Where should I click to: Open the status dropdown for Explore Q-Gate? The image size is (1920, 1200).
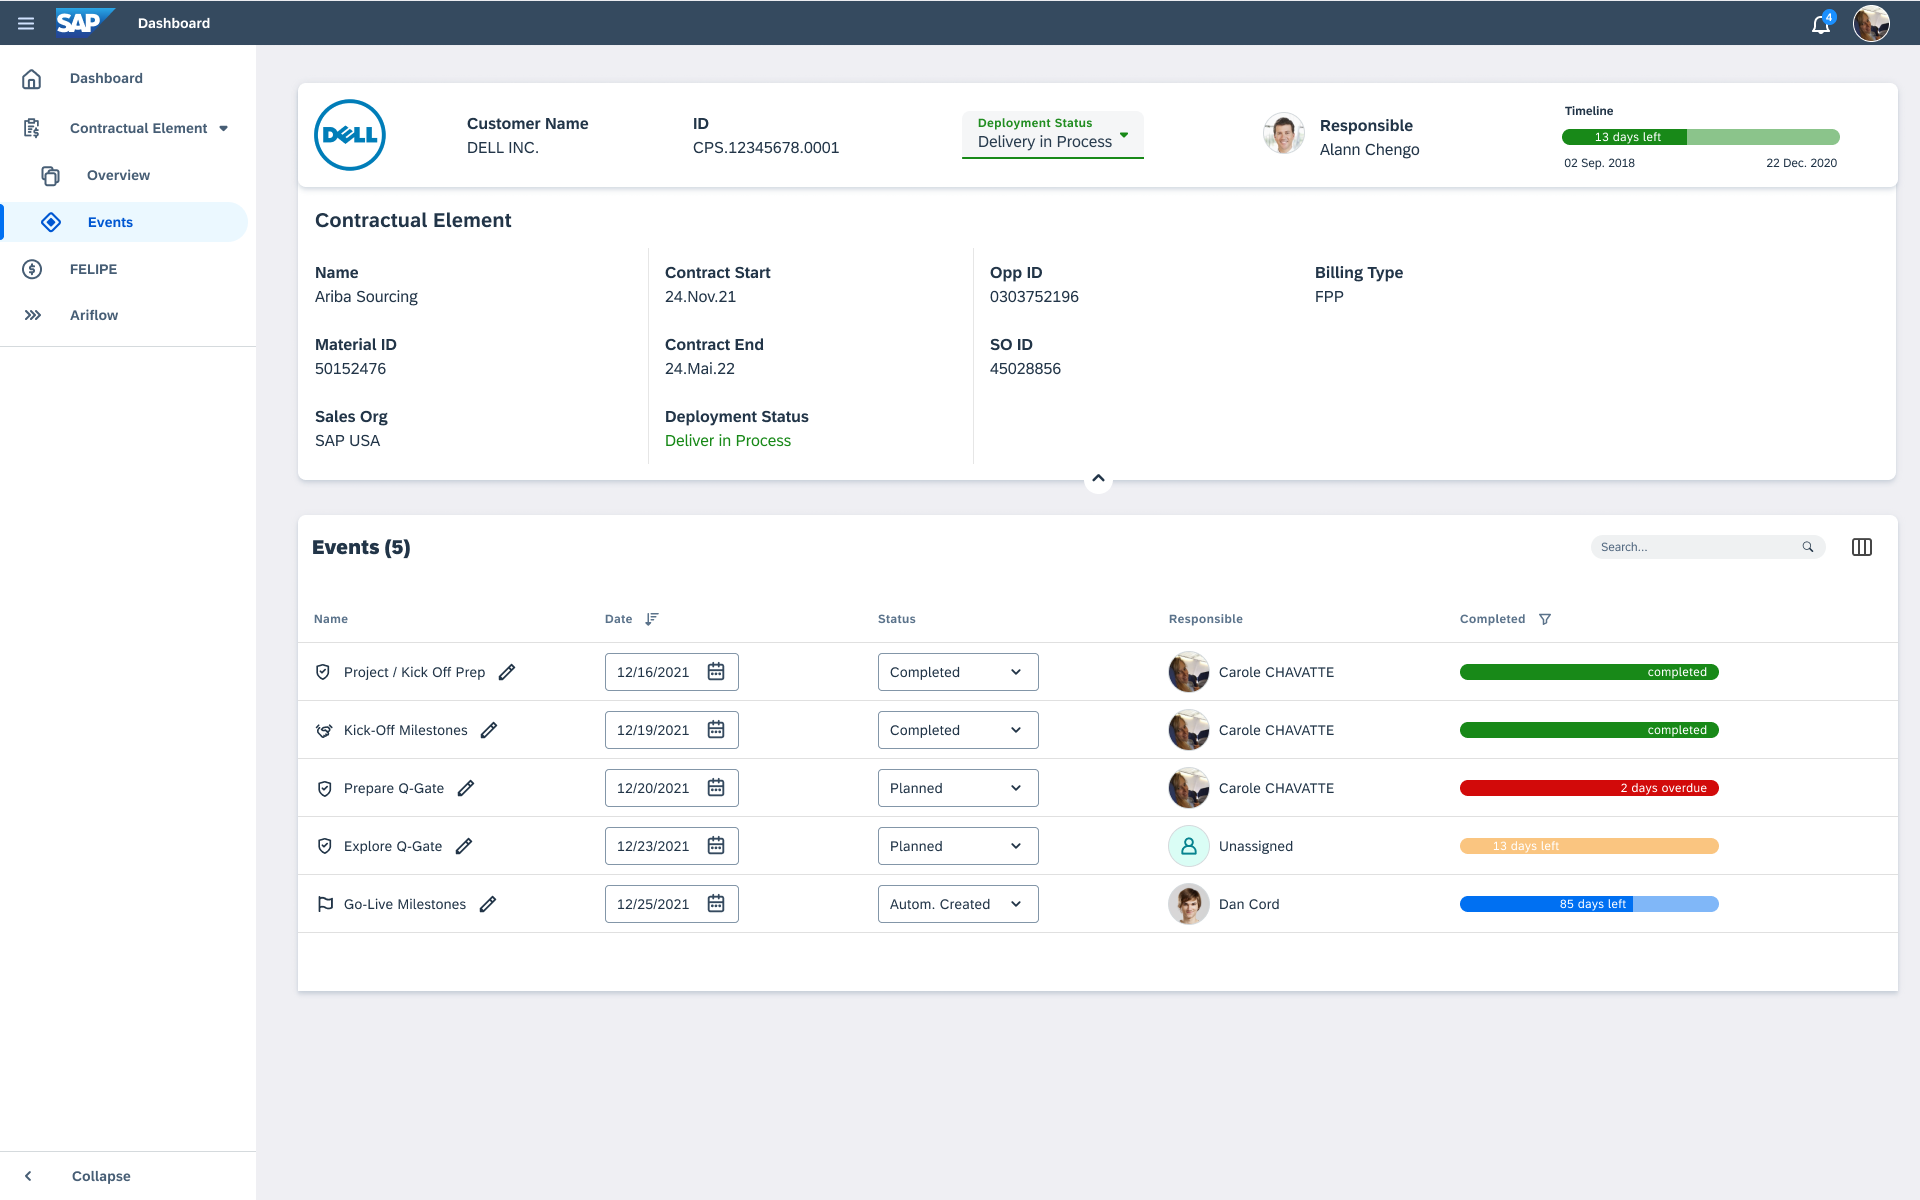click(957, 846)
